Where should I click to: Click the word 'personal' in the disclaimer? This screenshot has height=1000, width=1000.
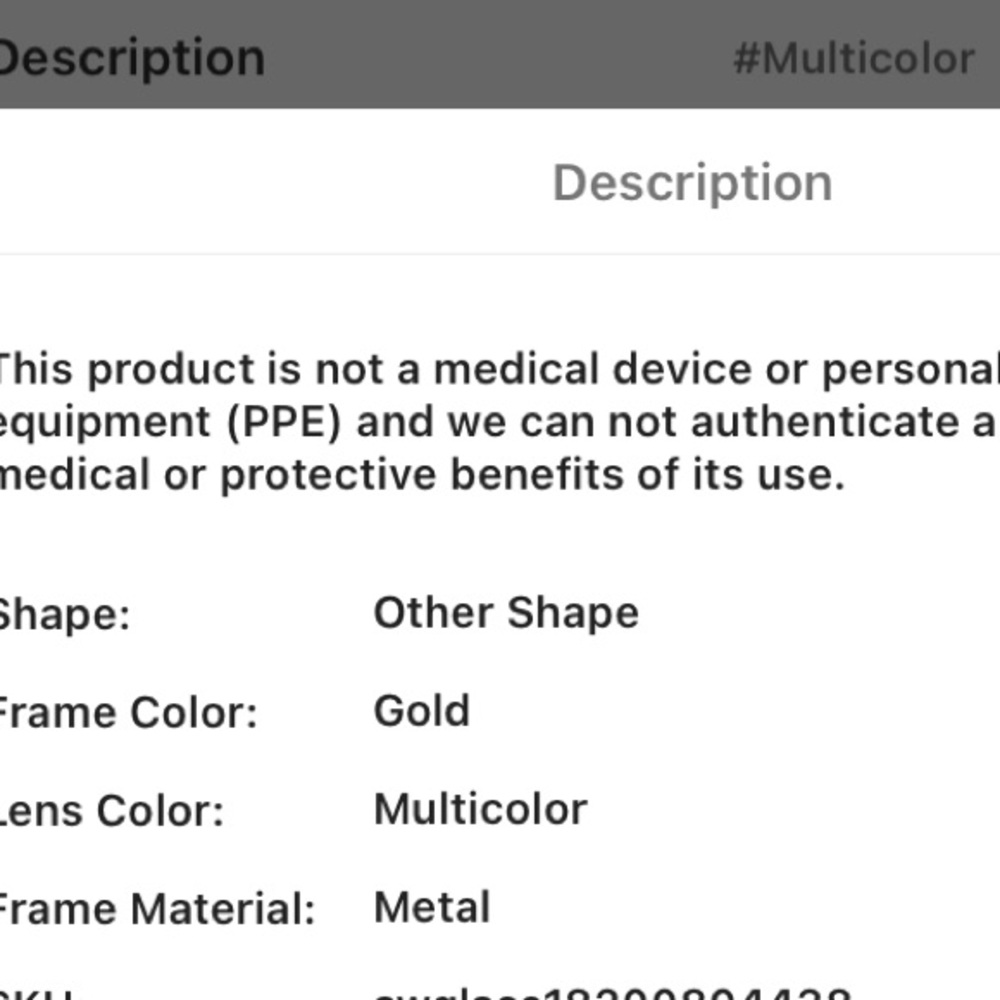click(x=910, y=370)
